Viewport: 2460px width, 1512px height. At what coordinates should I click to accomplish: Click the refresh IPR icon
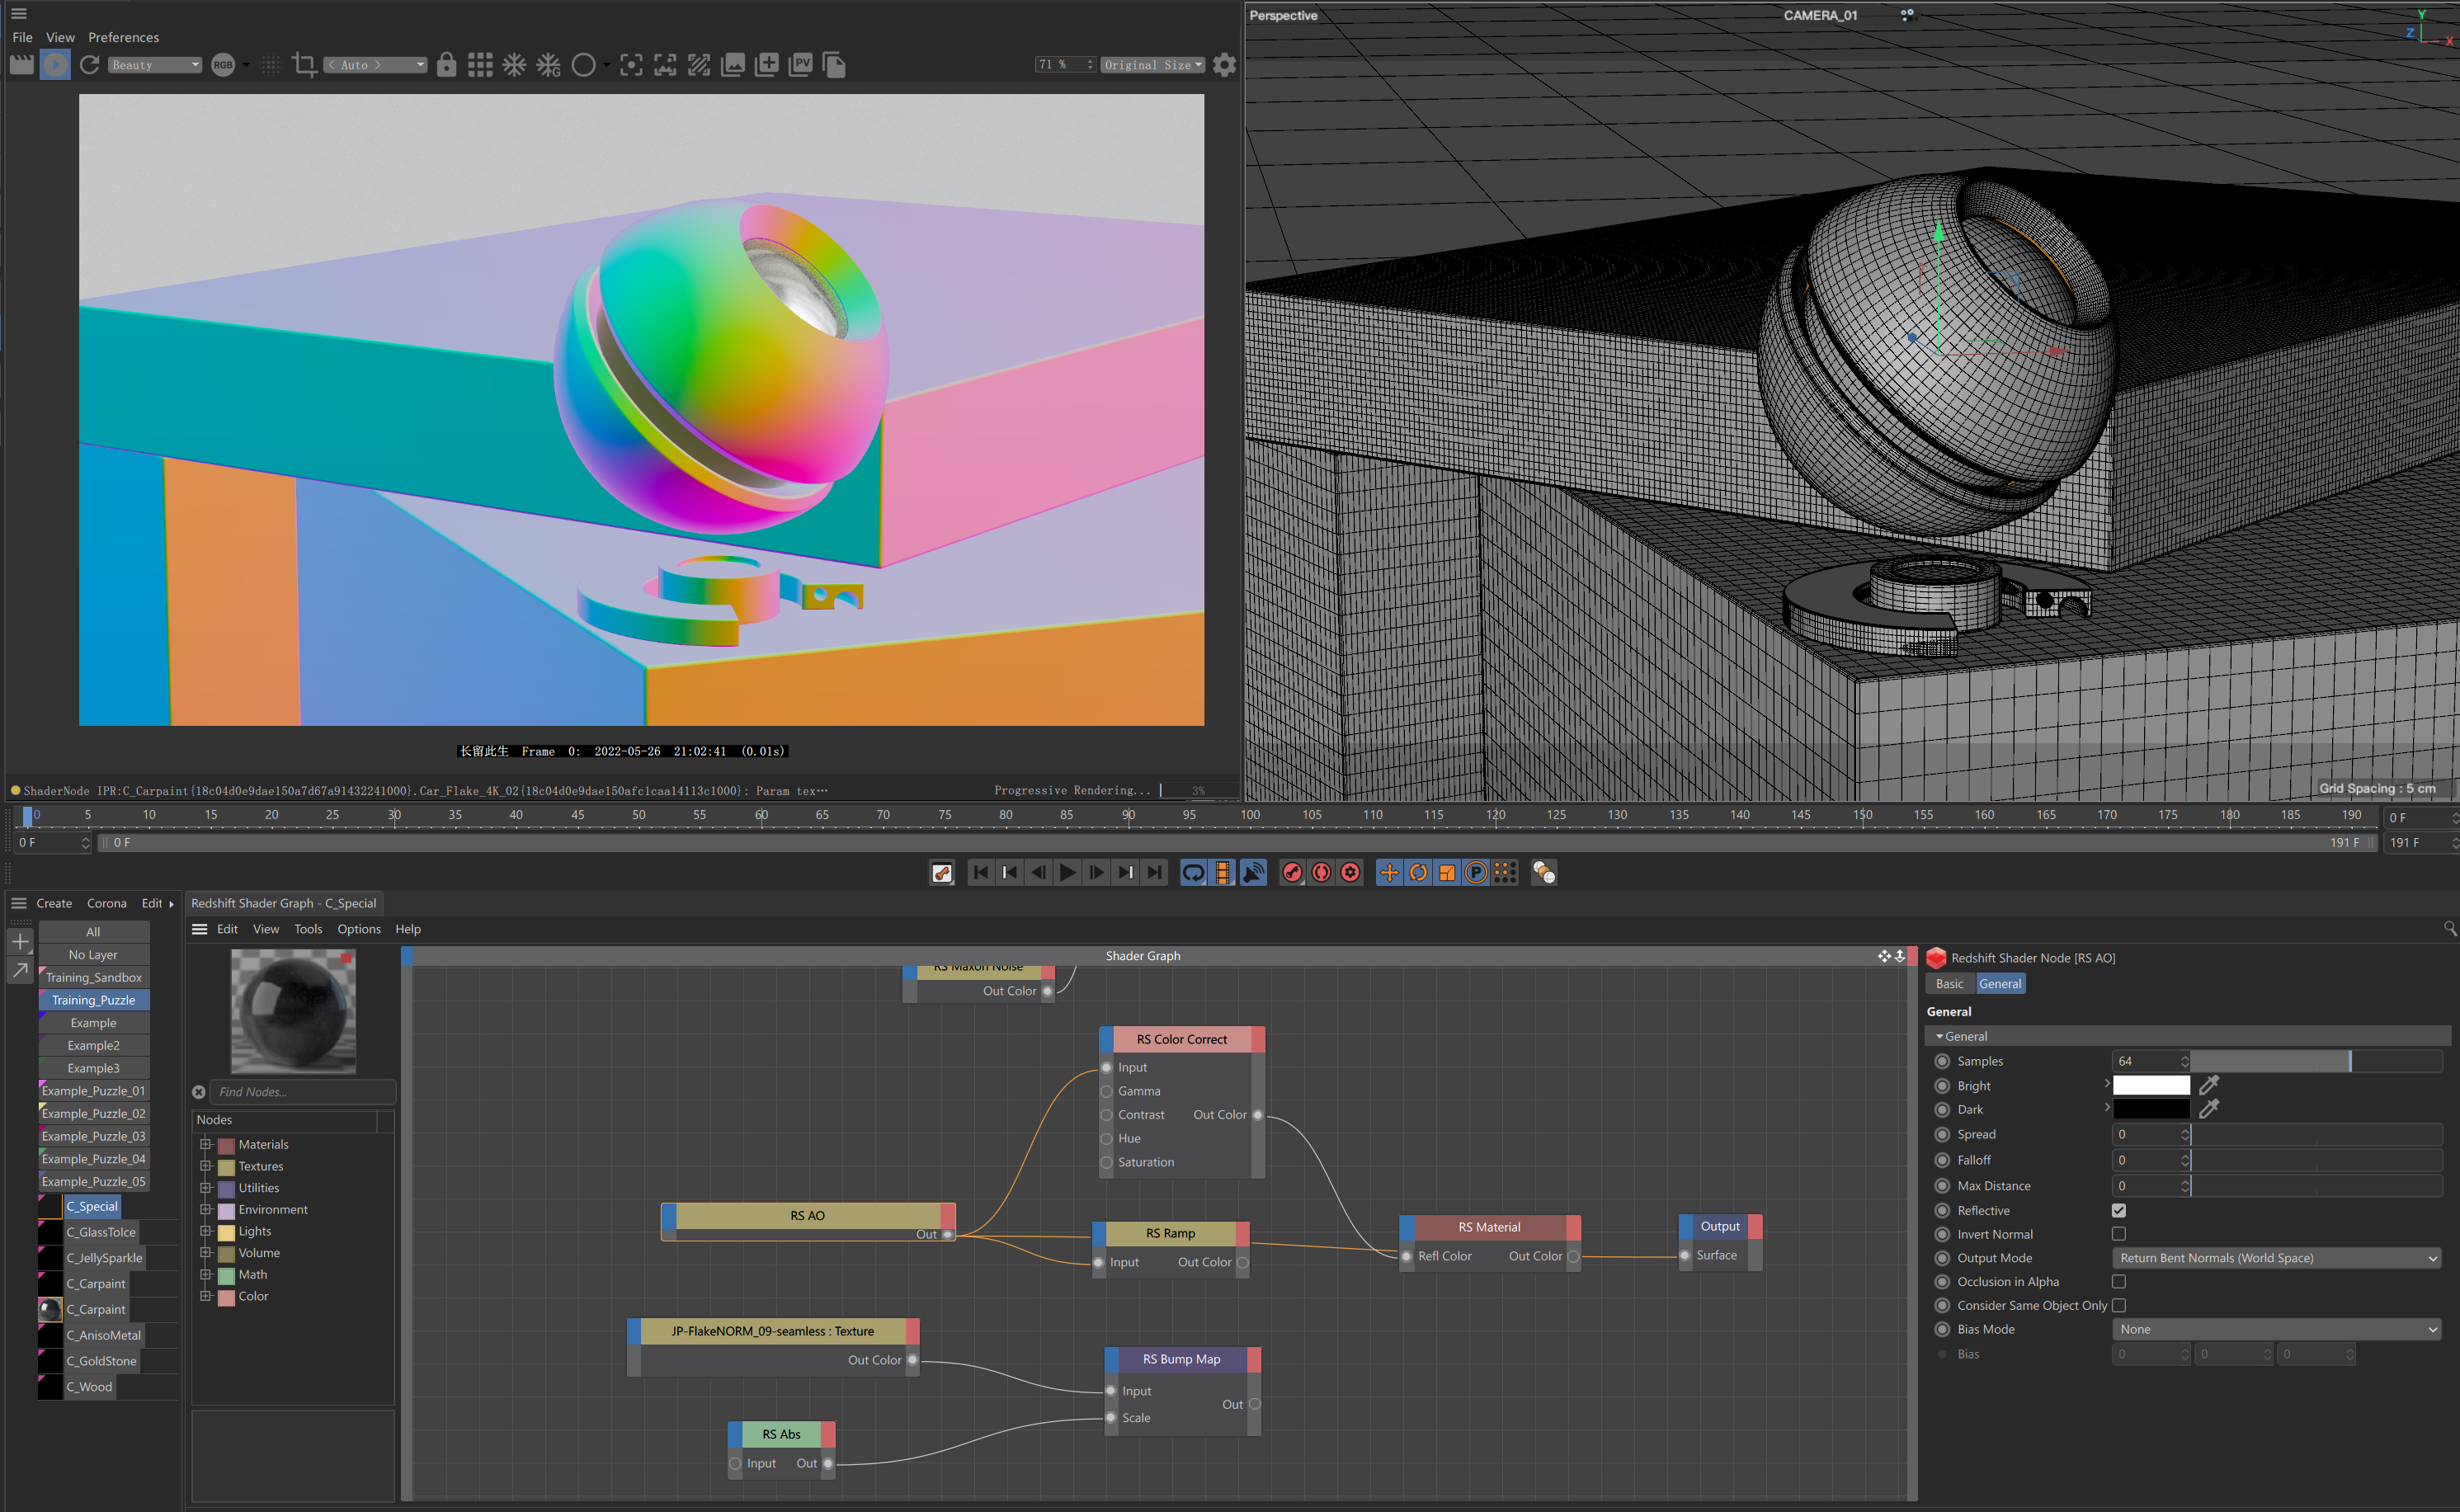tap(89, 65)
